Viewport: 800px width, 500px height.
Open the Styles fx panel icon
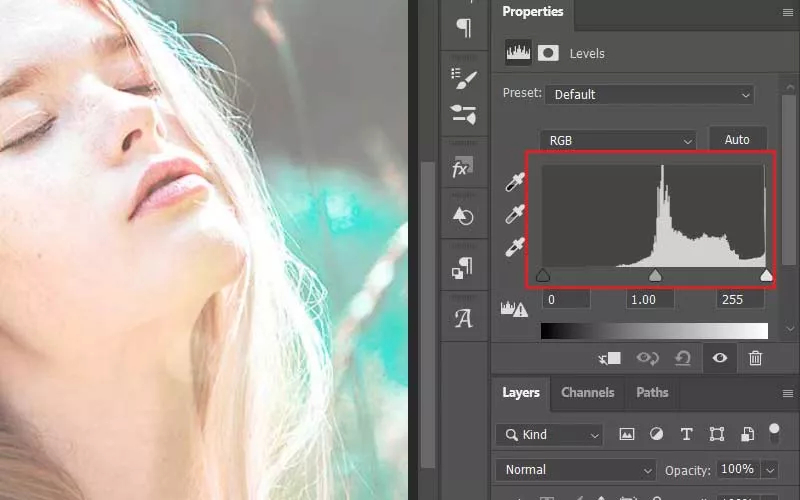[x=463, y=168]
